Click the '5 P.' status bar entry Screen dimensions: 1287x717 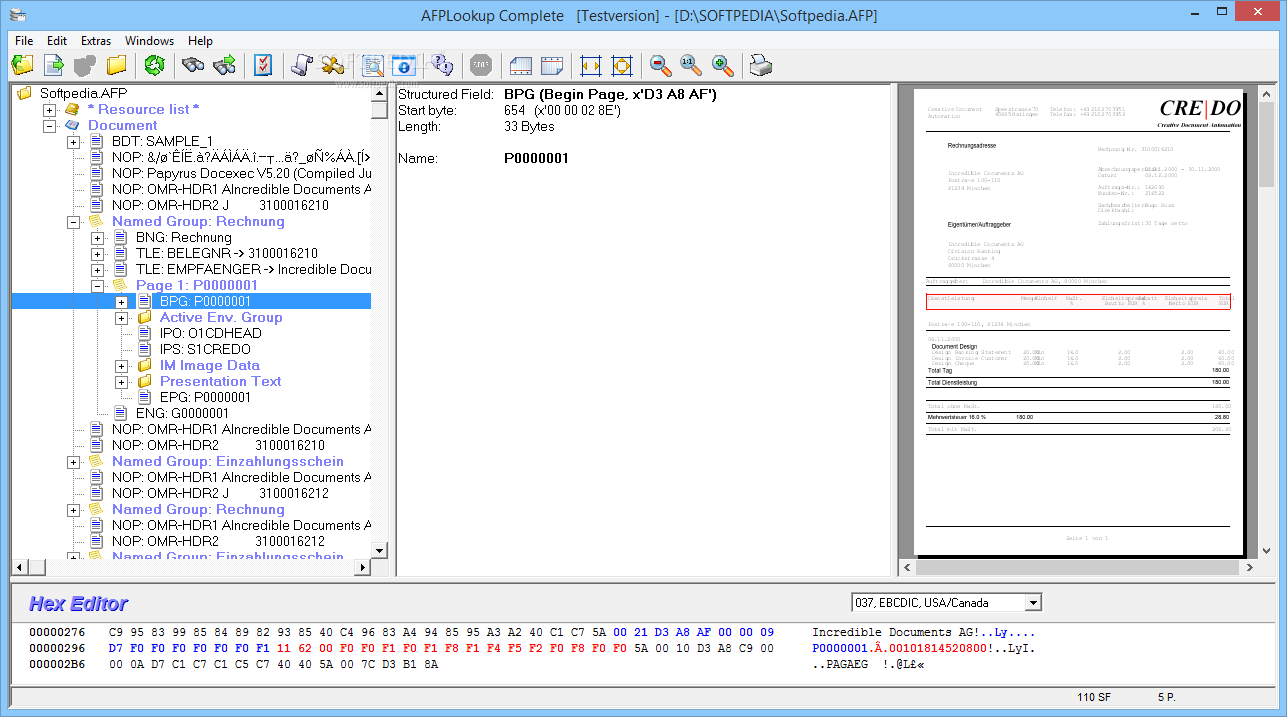(x=1167, y=697)
